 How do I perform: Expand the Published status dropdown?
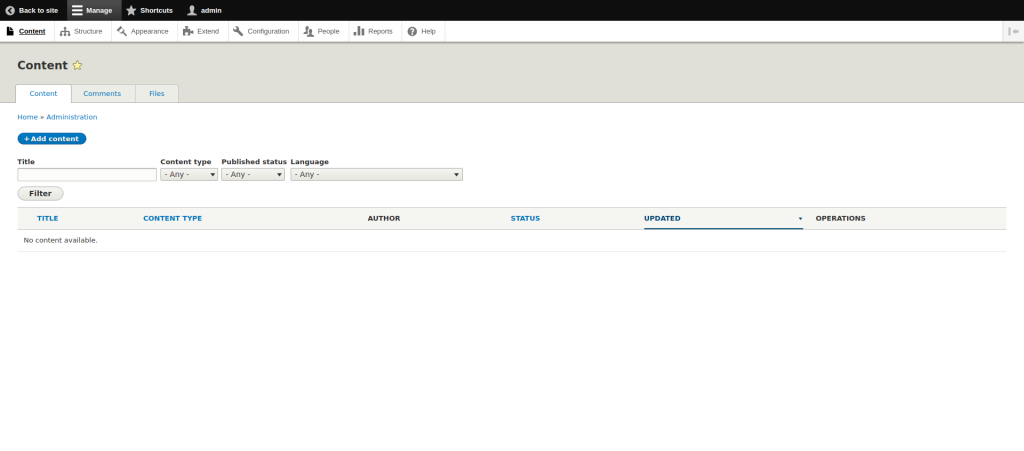tap(254, 174)
